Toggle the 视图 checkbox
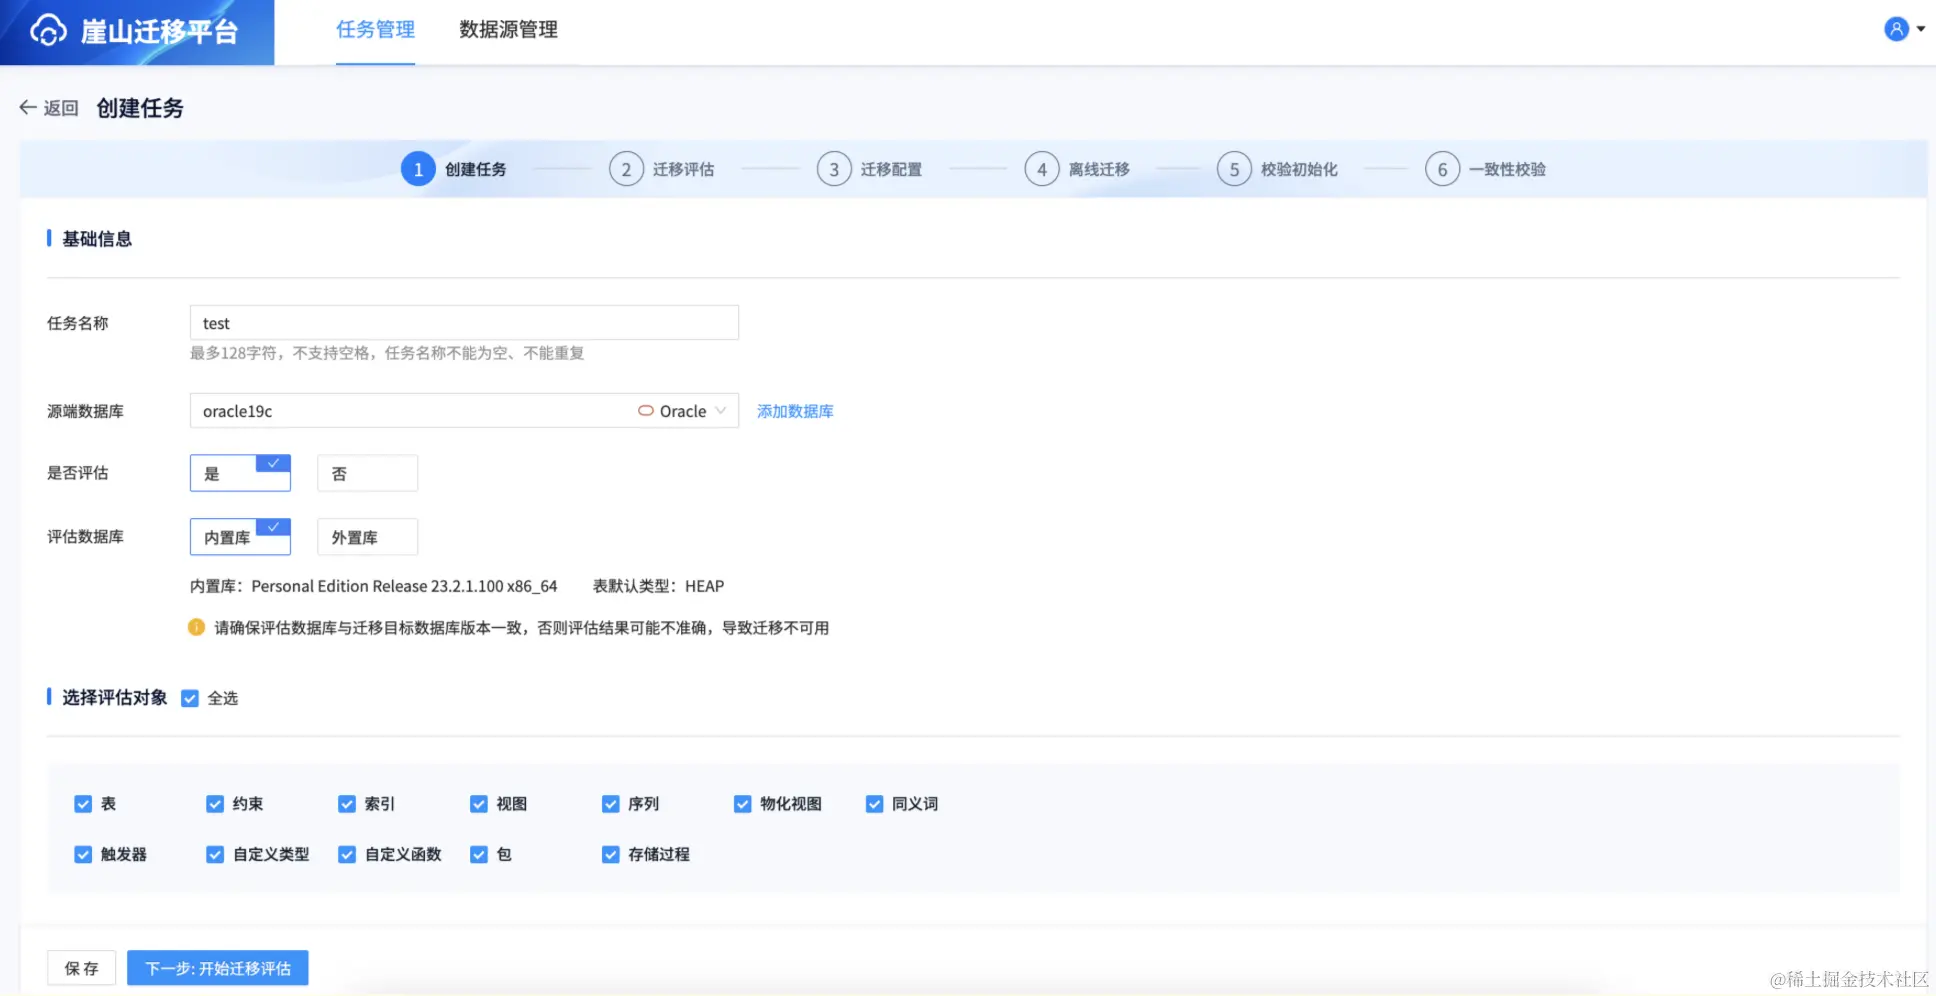This screenshot has width=1936, height=996. pyautogui.click(x=479, y=804)
